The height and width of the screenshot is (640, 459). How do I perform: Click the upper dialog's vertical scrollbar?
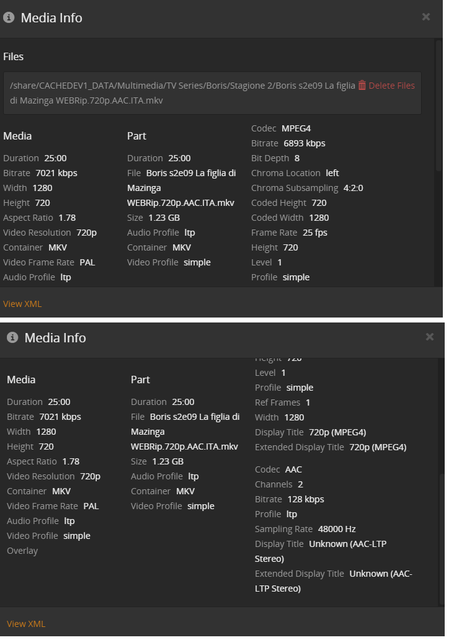439,105
